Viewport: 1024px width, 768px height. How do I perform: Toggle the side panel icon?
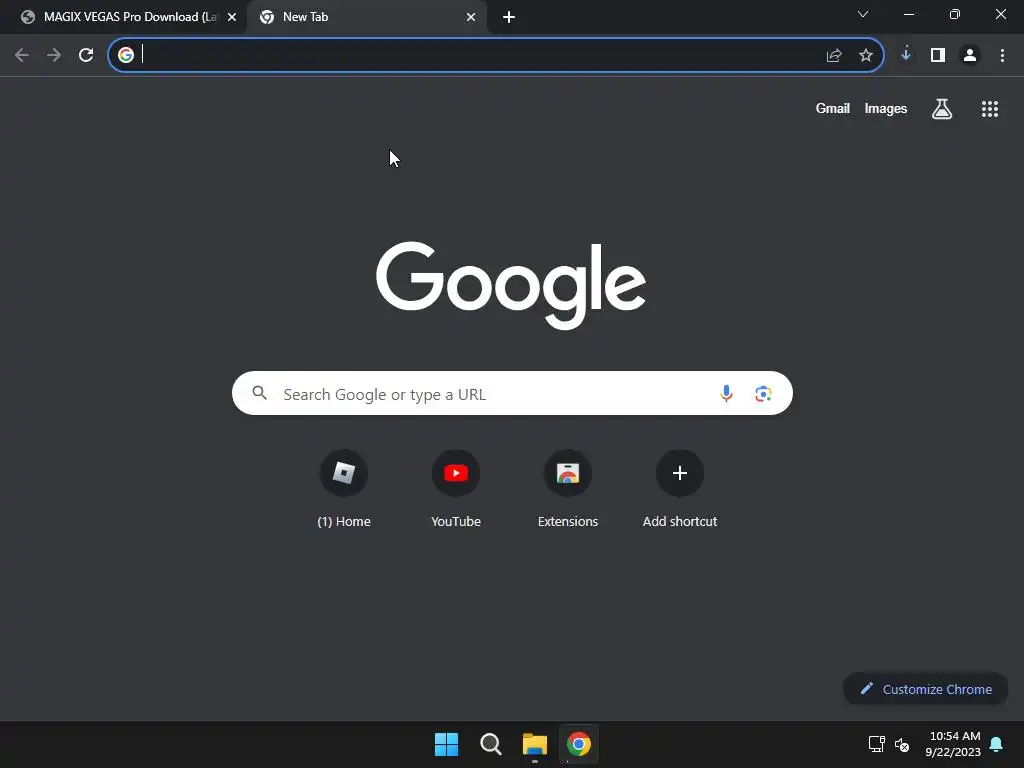[938, 56]
